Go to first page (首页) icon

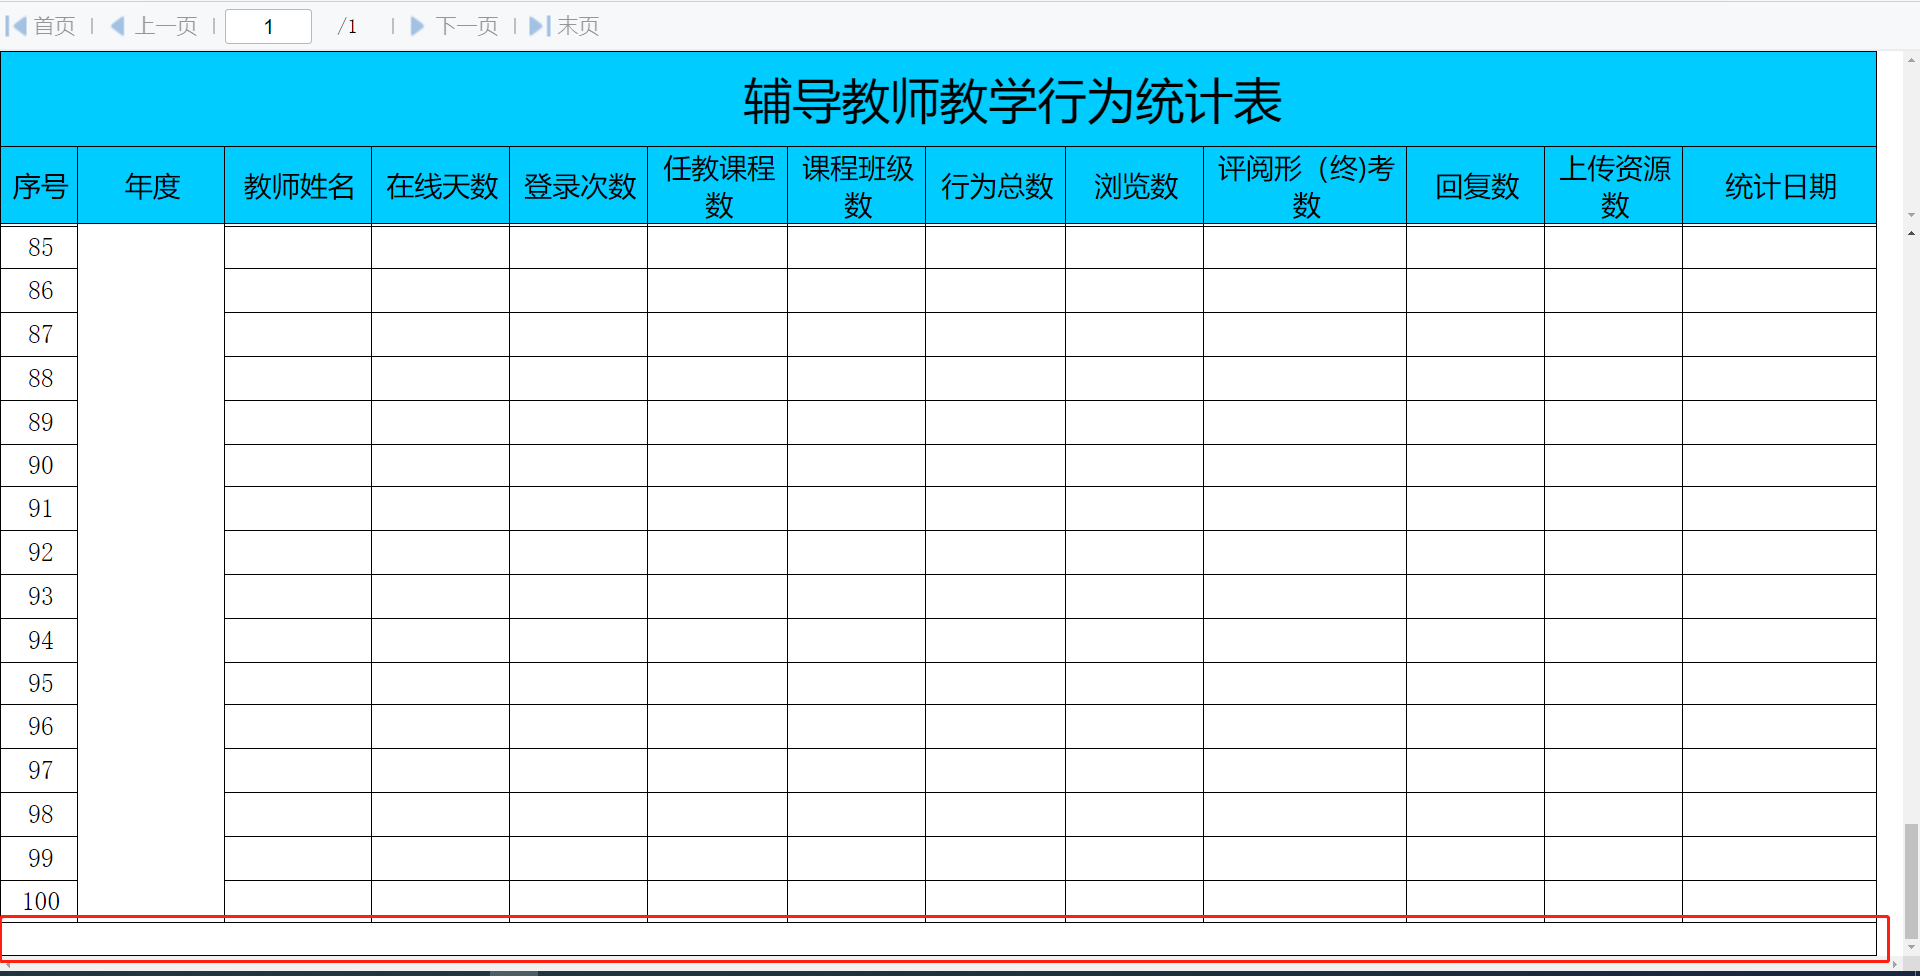click(16, 26)
